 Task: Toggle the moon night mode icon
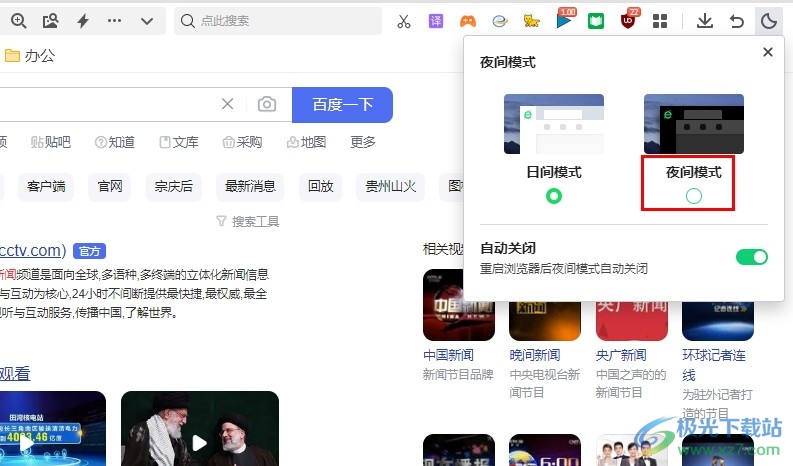769,21
